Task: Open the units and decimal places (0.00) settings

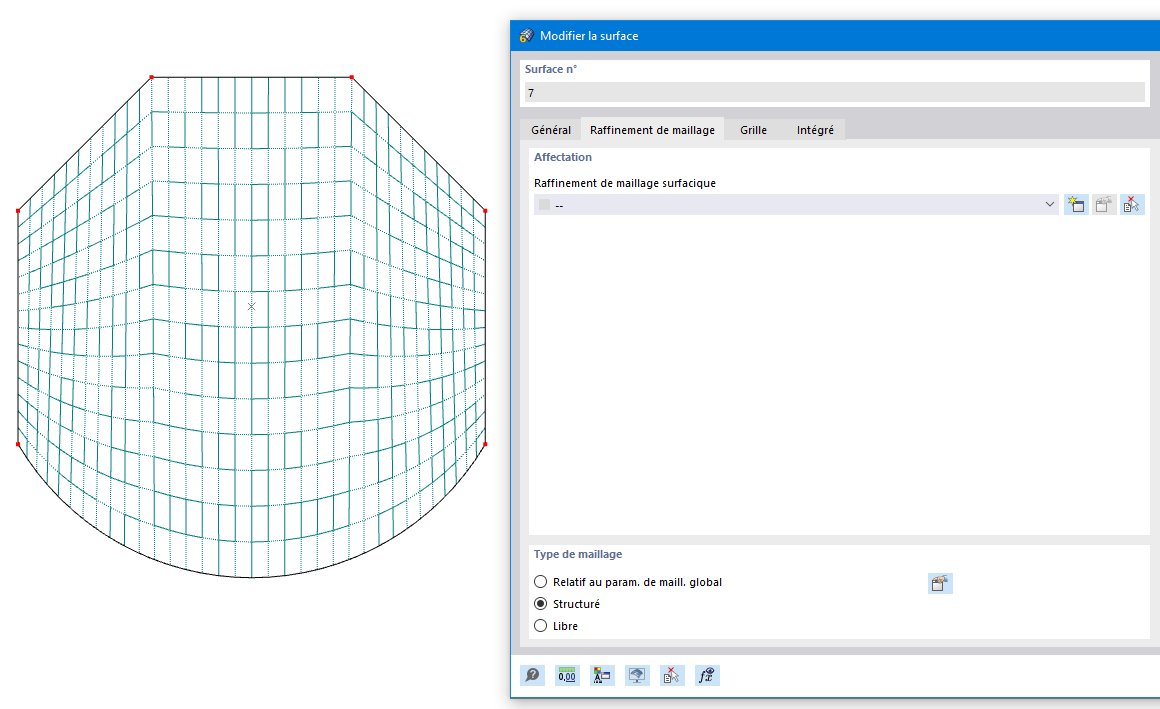Action: (567, 675)
